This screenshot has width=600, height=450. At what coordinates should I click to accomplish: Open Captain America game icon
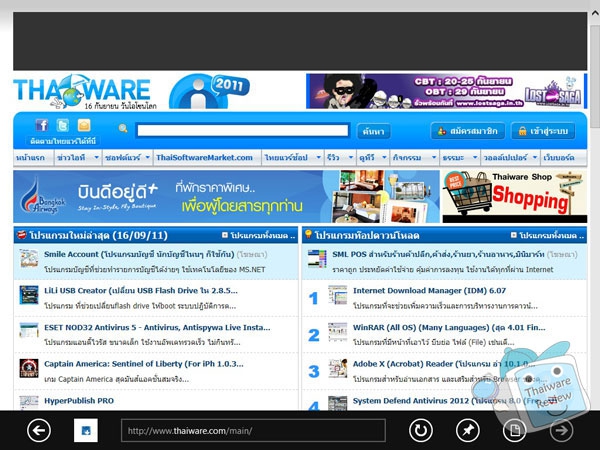[x=29, y=368]
